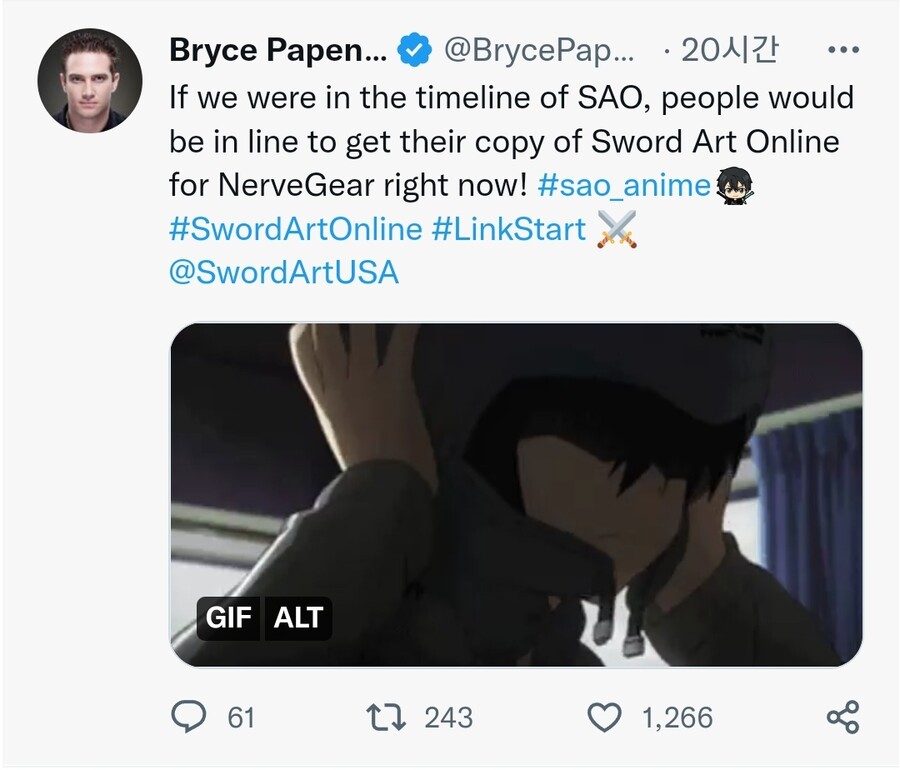Open the share icon menu

pyautogui.click(x=842, y=716)
